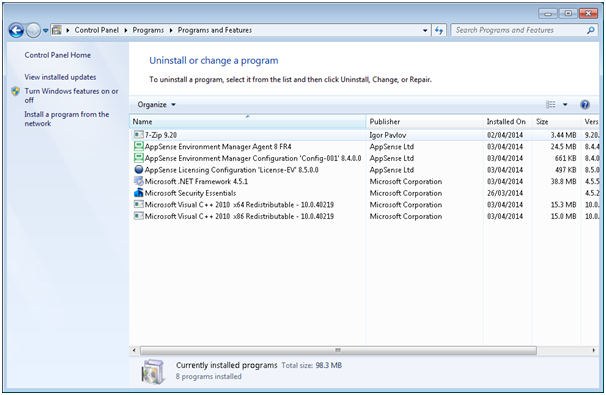Viewport: 606px width, 395px height.
Task: Open the Organize menu
Action: tap(157, 105)
